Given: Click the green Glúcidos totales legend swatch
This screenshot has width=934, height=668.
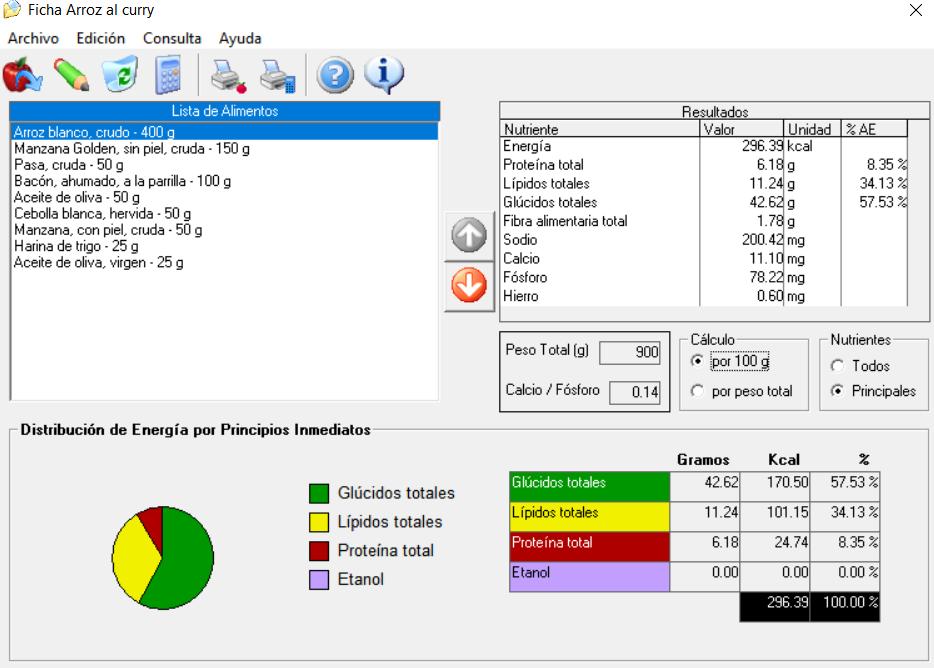Looking at the screenshot, I should [319, 493].
